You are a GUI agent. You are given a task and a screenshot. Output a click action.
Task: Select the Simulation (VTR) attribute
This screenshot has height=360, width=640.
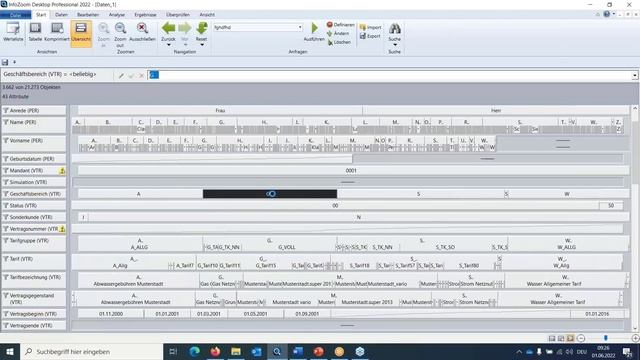click(x=33, y=182)
